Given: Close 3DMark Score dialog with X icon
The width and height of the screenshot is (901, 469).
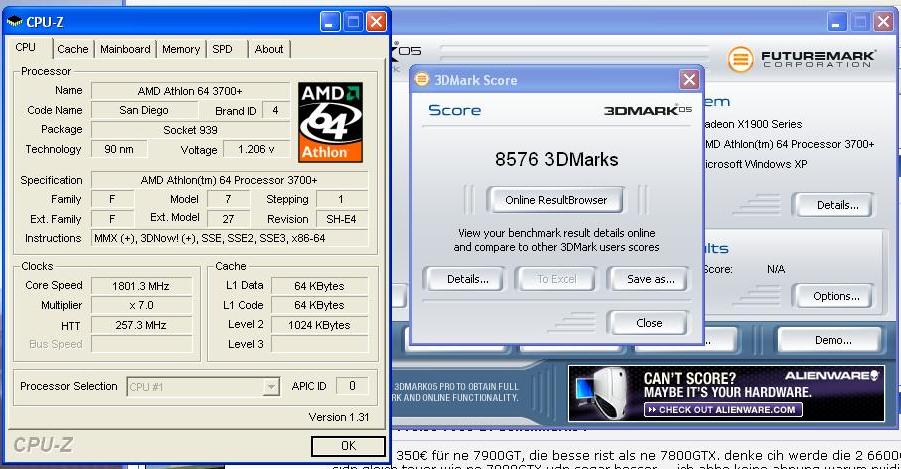Looking at the screenshot, I should pyautogui.click(x=689, y=80).
